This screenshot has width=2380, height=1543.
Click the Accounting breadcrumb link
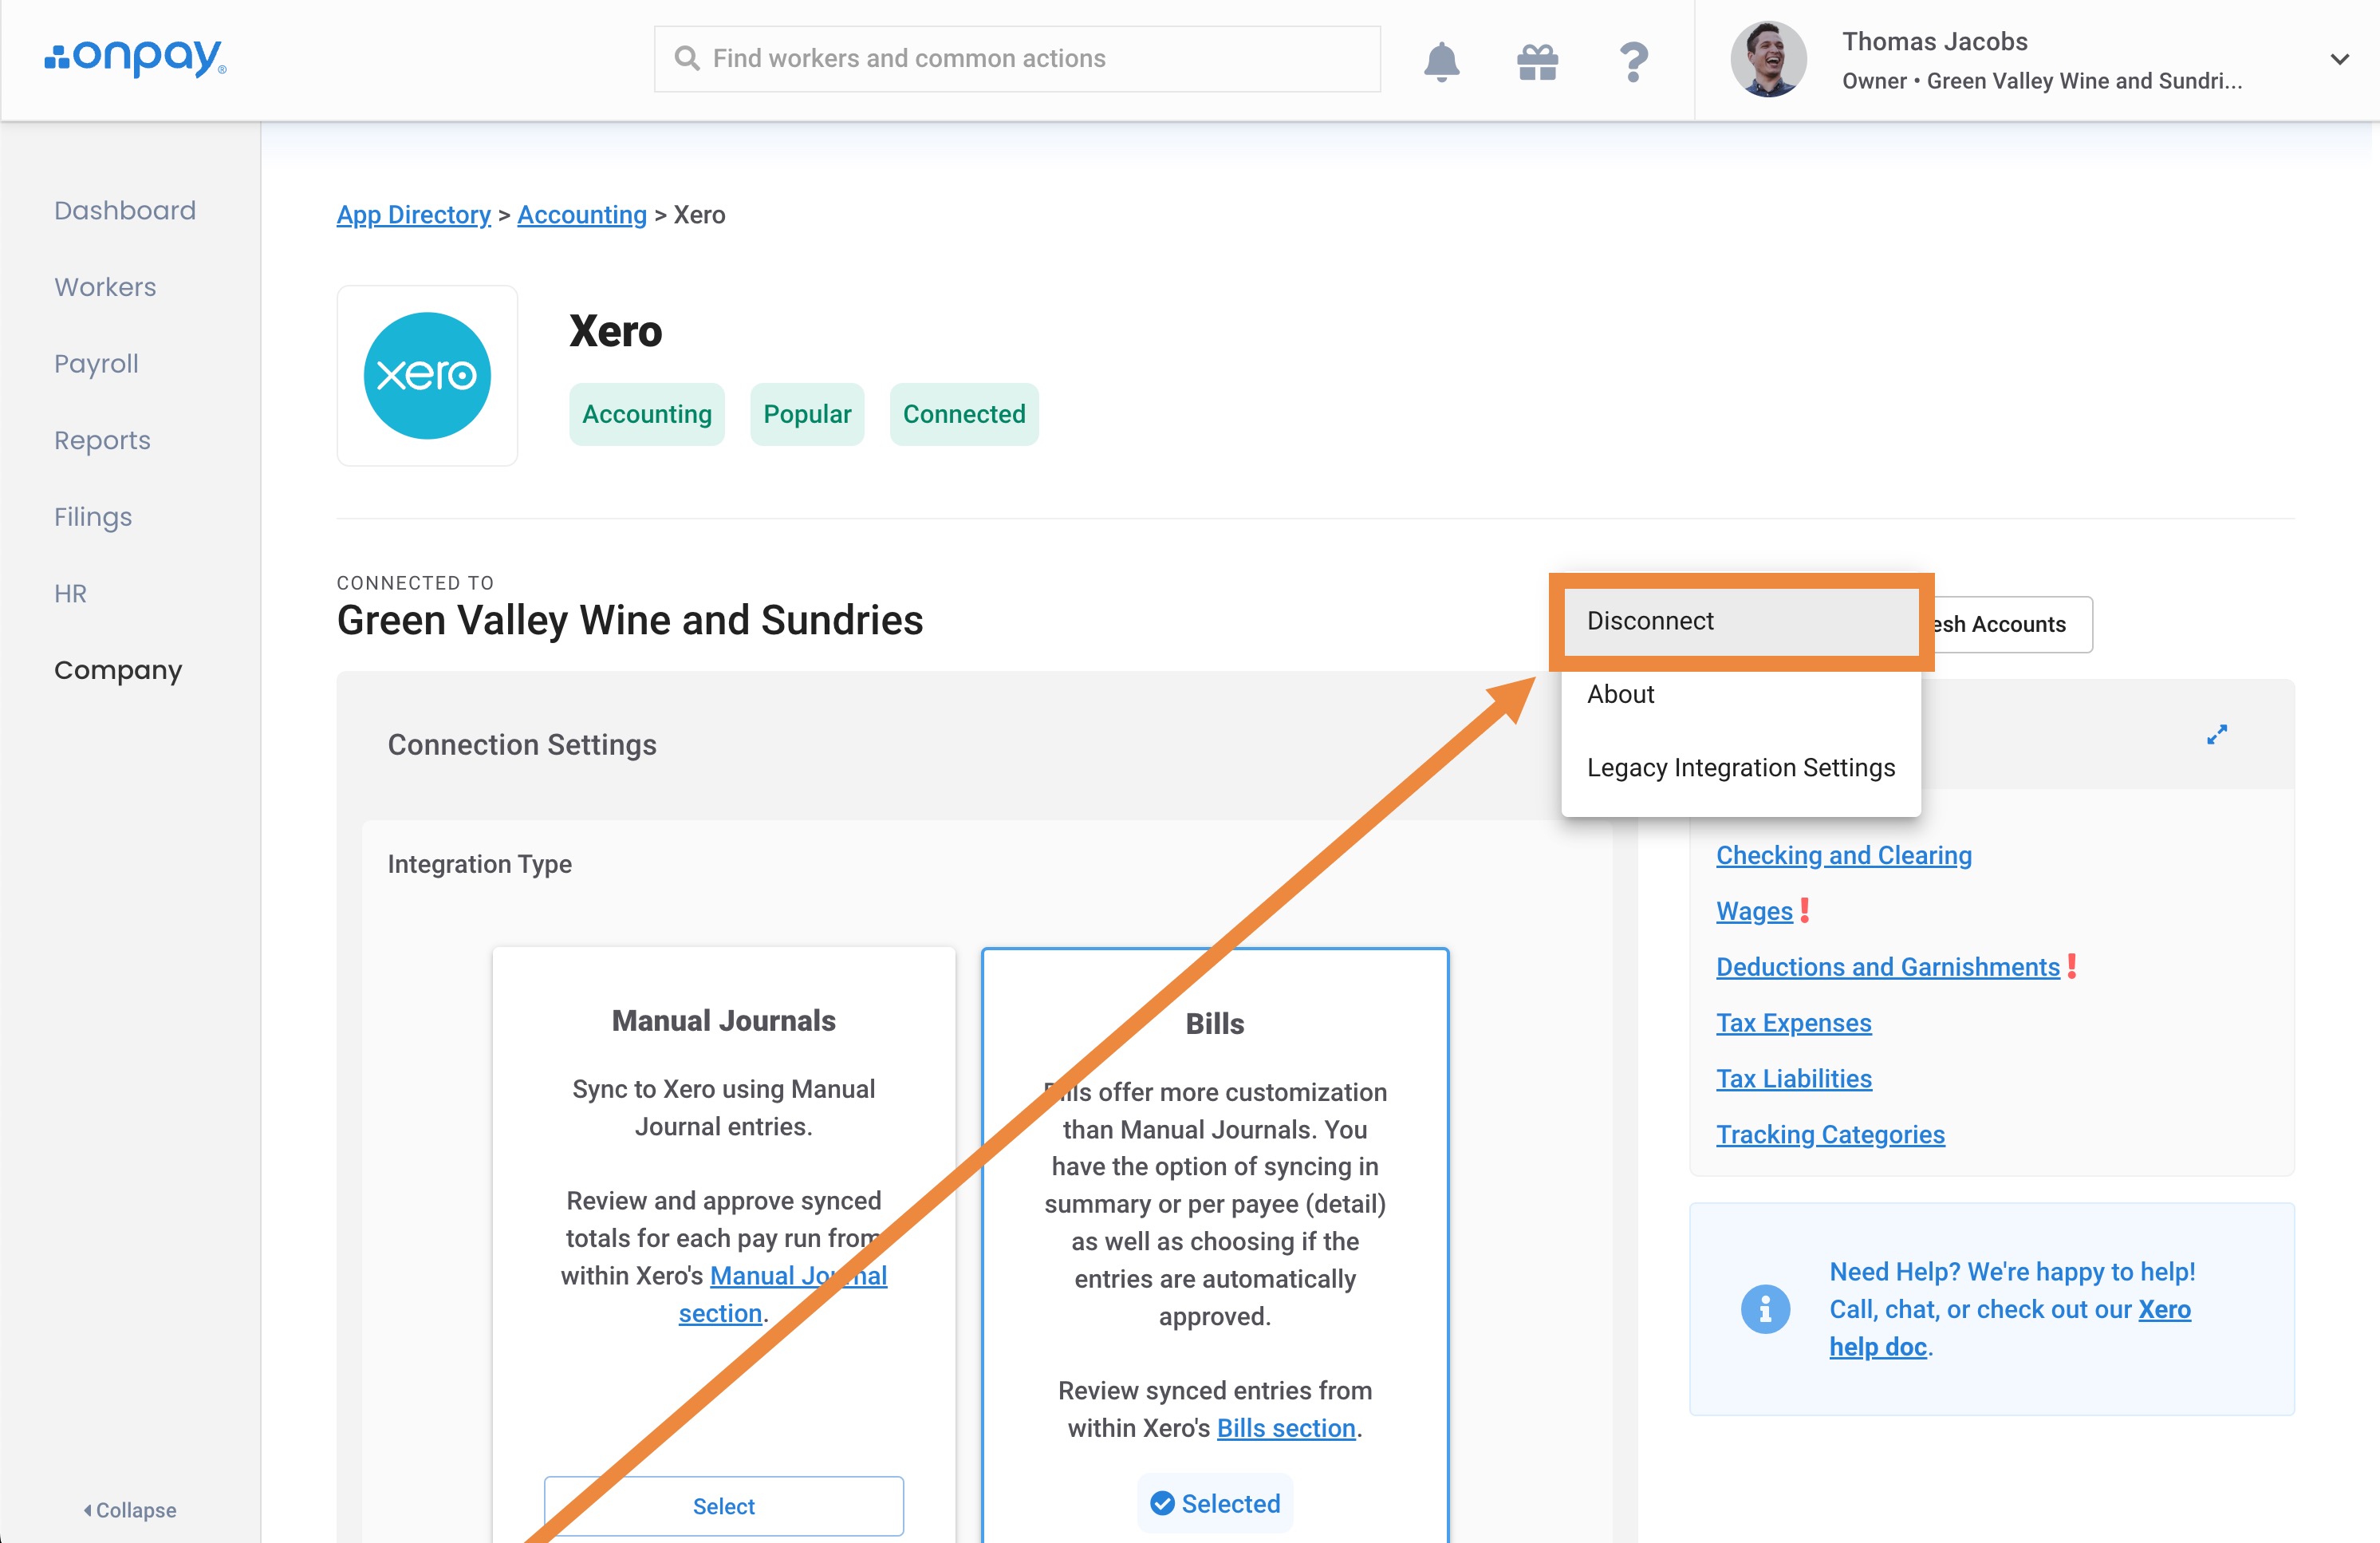(x=582, y=215)
